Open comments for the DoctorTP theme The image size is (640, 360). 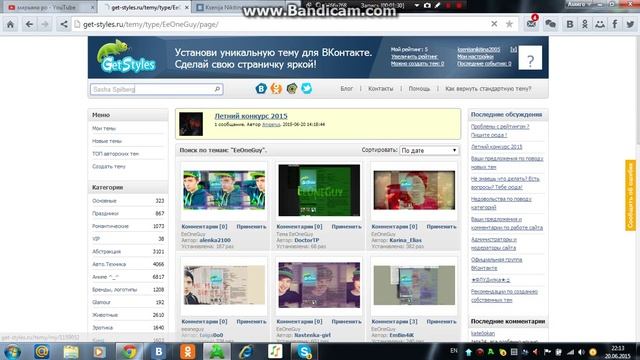pos(299,227)
